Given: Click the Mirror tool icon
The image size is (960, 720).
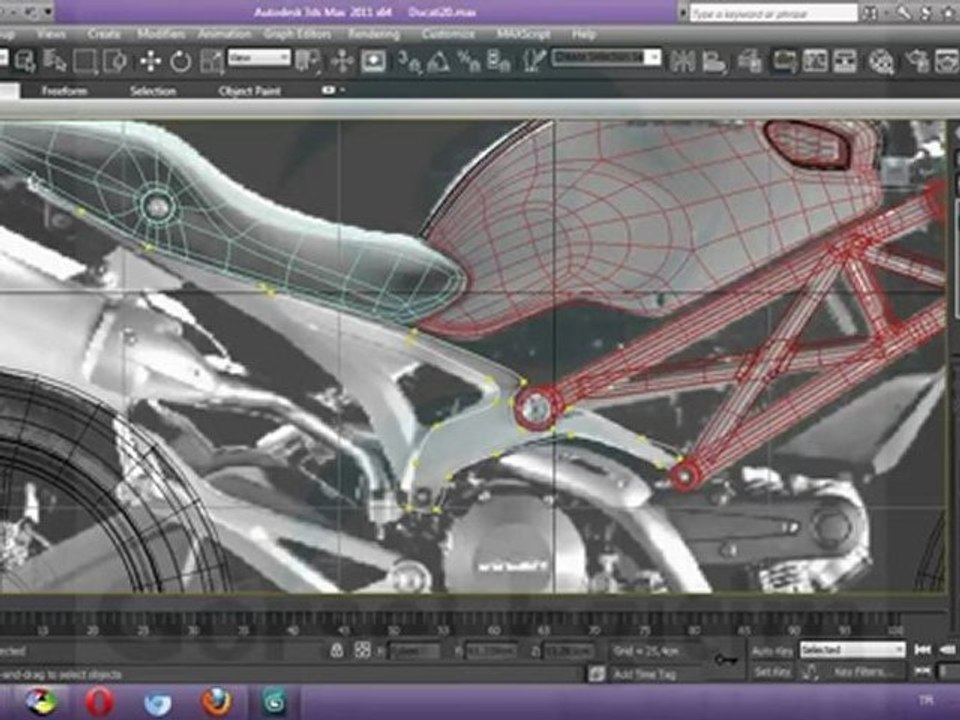Looking at the screenshot, I should click(x=682, y=61).
